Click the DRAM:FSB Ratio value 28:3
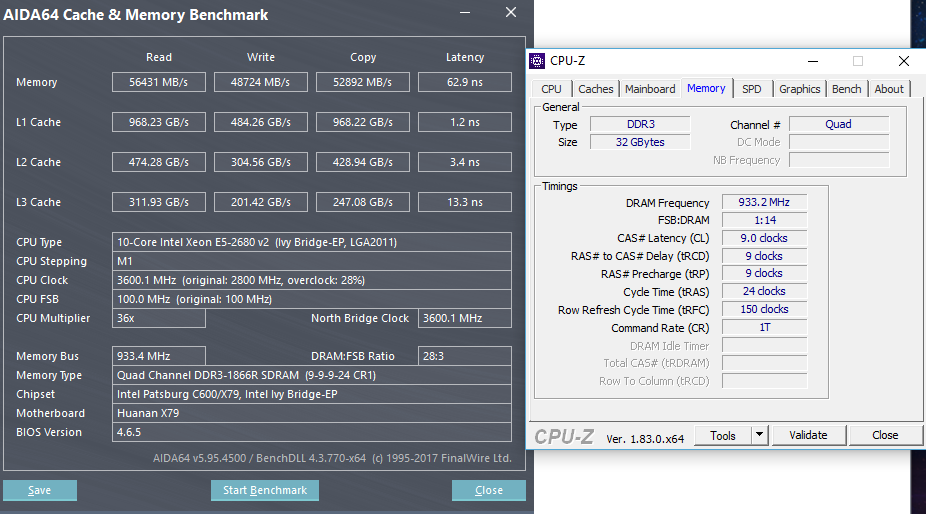Image resolution: width=926 pixels, height=514 pixels. 465,356
